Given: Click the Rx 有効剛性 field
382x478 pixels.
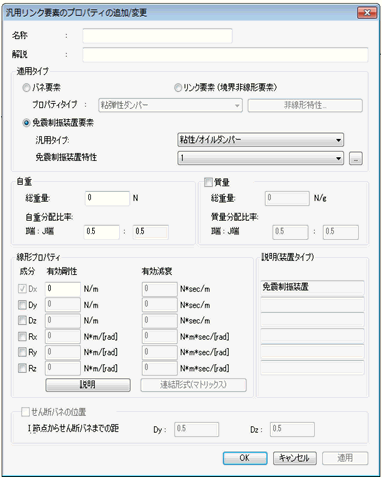Looking at the screenshot, I should click(x=63, y=336).
